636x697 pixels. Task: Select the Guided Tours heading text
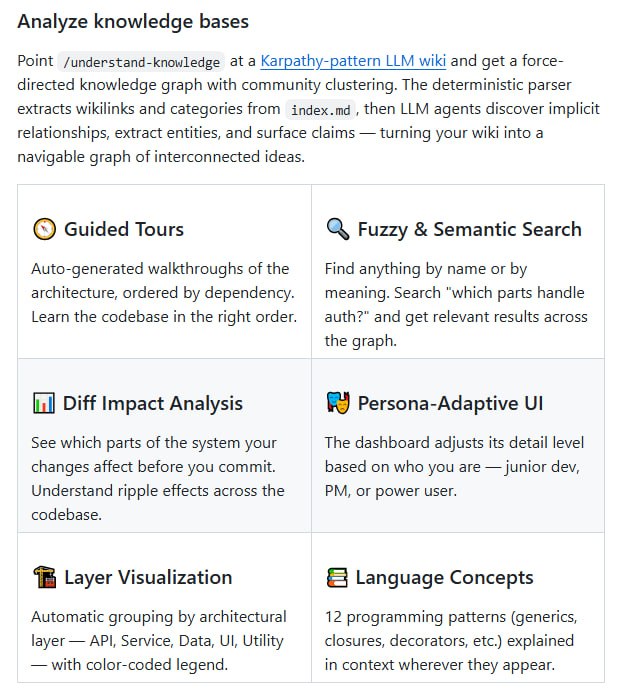[124, 229]
